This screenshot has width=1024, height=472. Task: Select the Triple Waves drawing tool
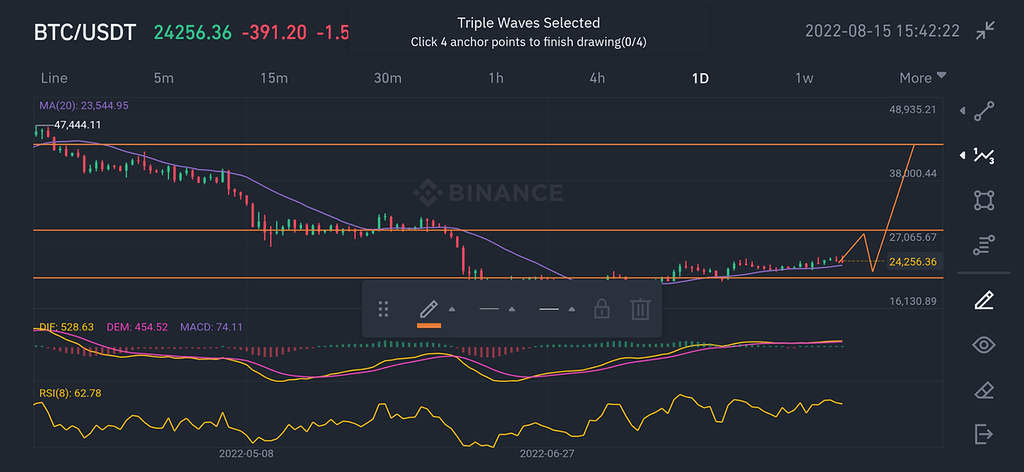tap(985, 155)
